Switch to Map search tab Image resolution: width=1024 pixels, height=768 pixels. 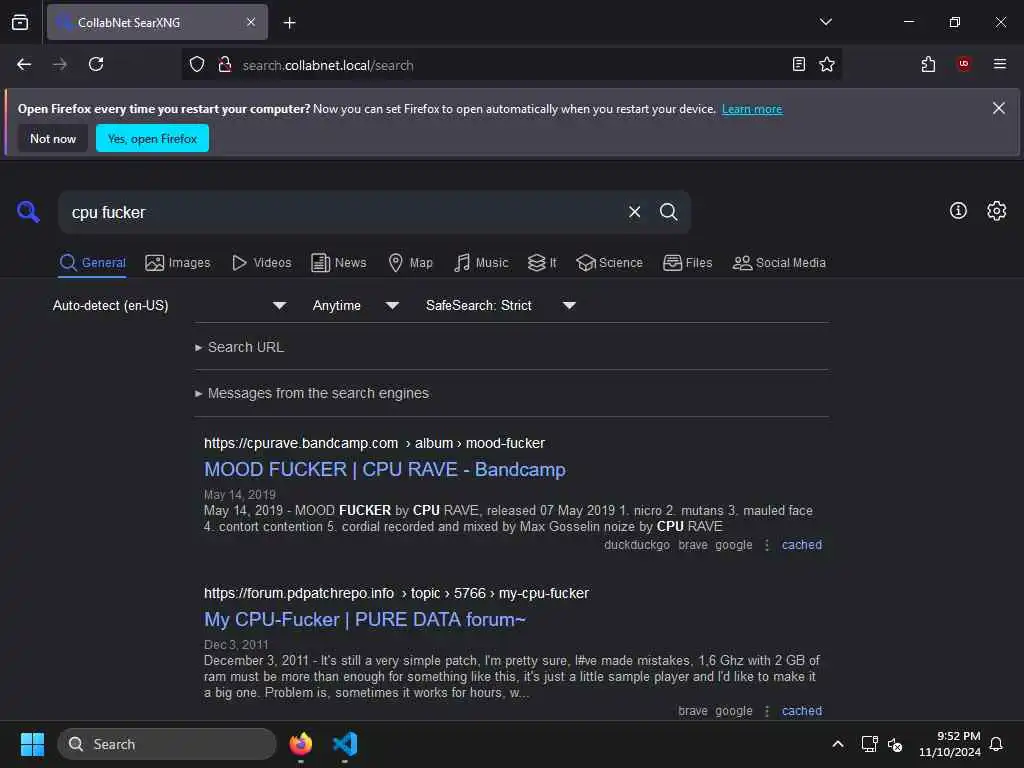pos(410,263)
